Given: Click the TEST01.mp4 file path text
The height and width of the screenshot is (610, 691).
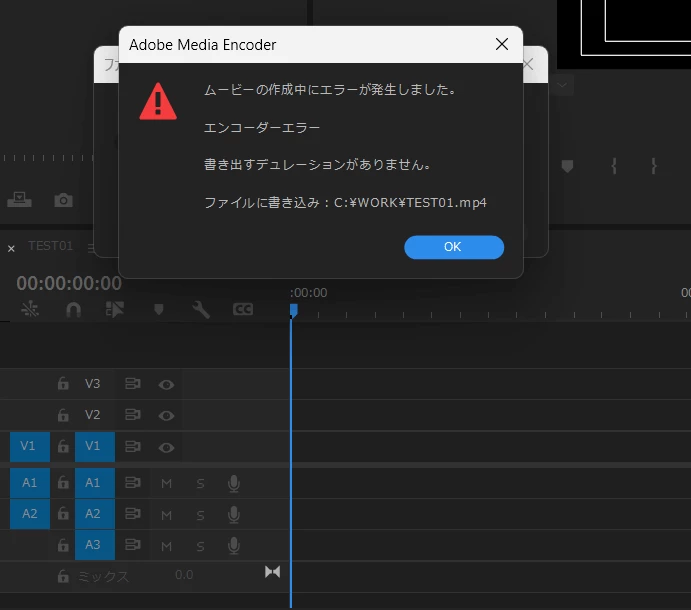Looking at the screenshot, I should [410, 203].
